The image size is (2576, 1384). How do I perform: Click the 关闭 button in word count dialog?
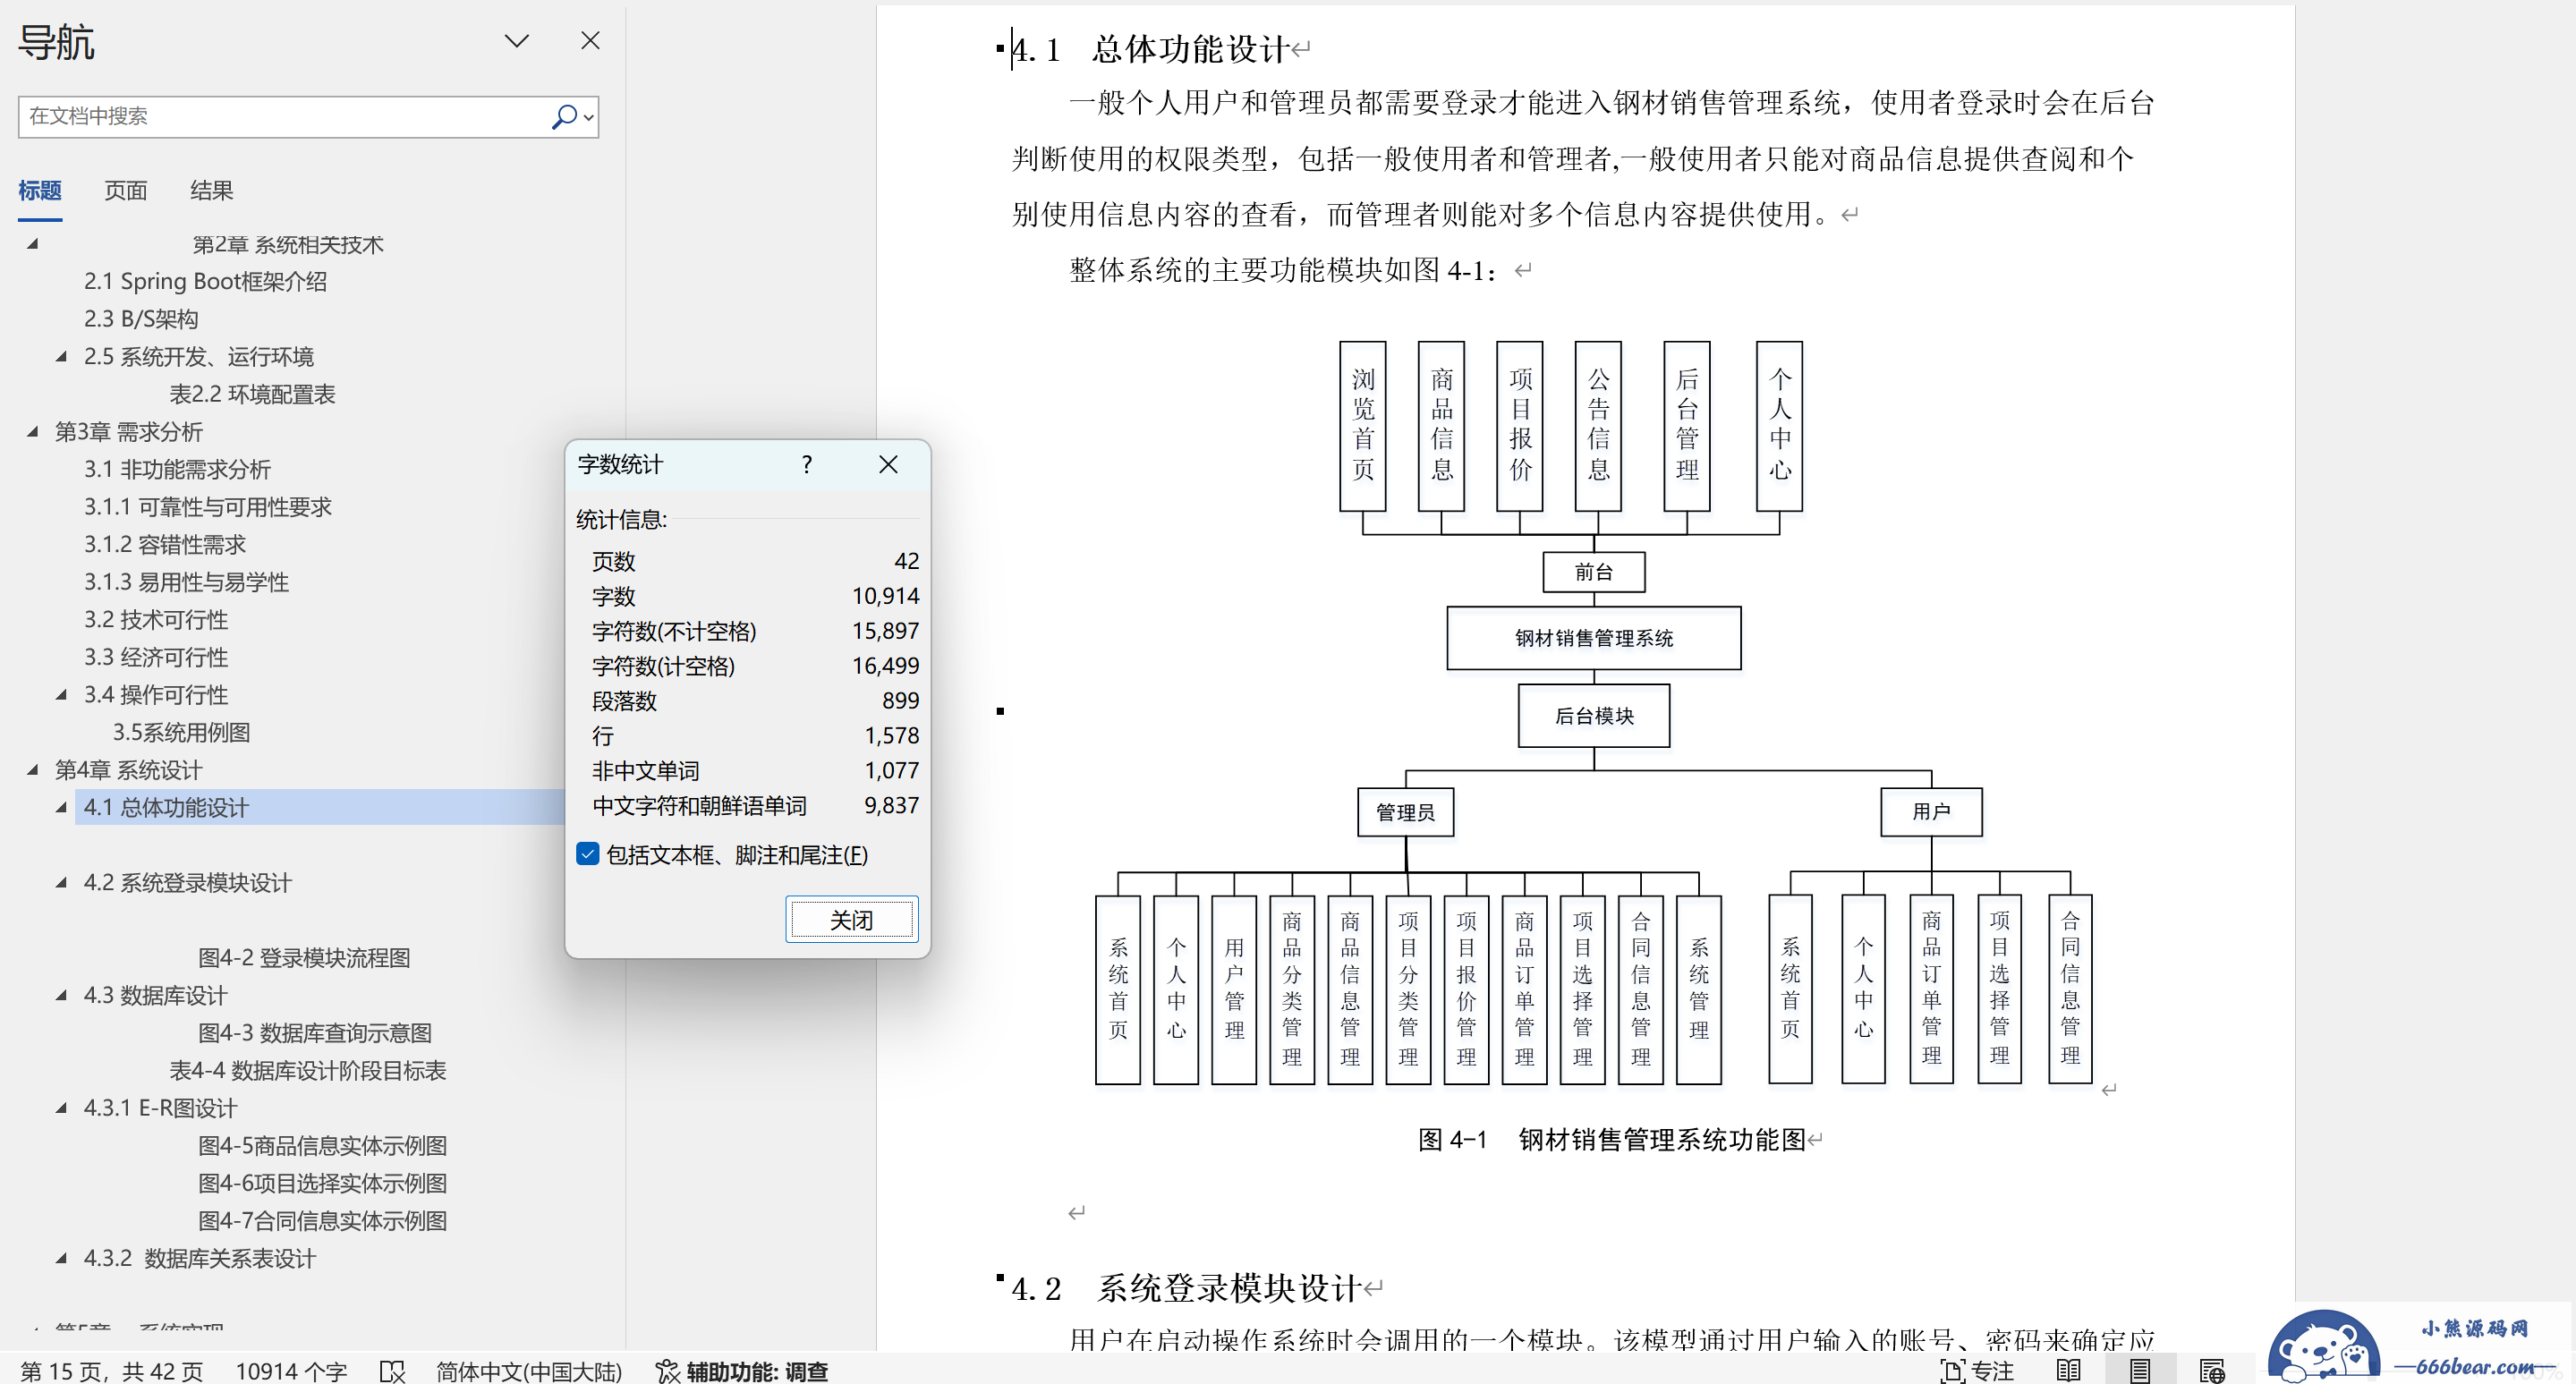[x=852, y=919]
